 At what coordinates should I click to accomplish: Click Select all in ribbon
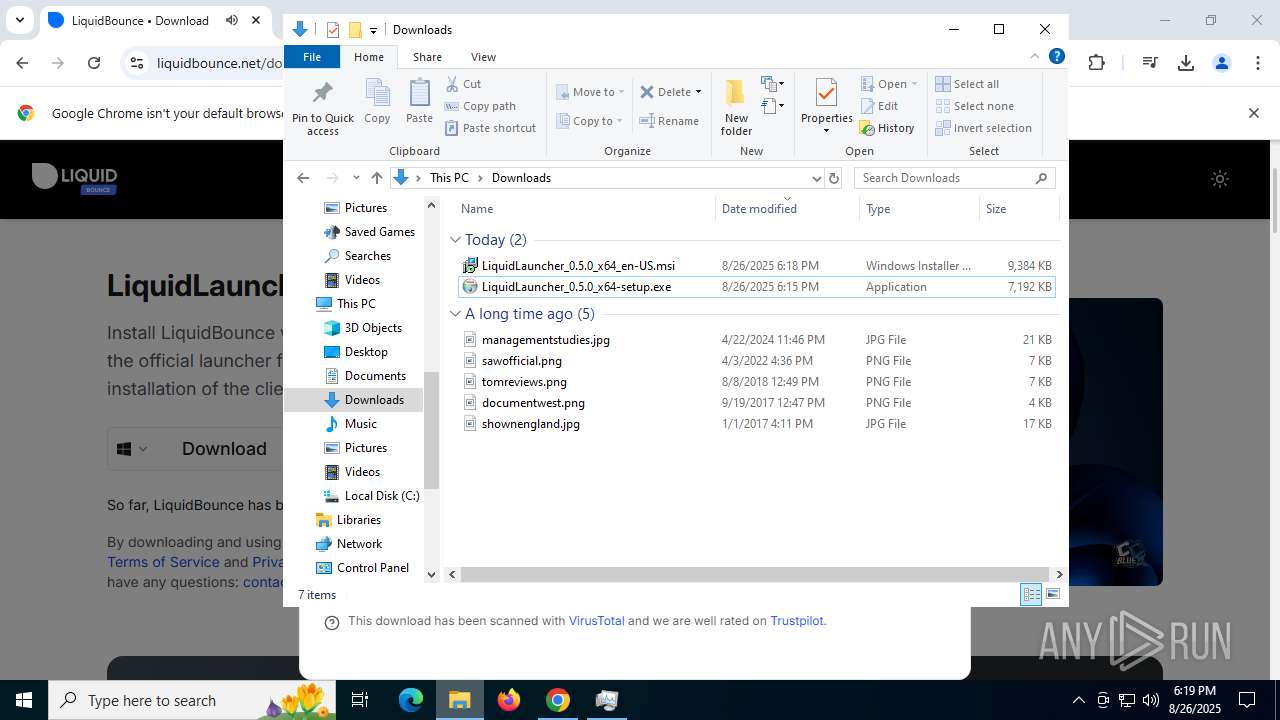[967, 84]
